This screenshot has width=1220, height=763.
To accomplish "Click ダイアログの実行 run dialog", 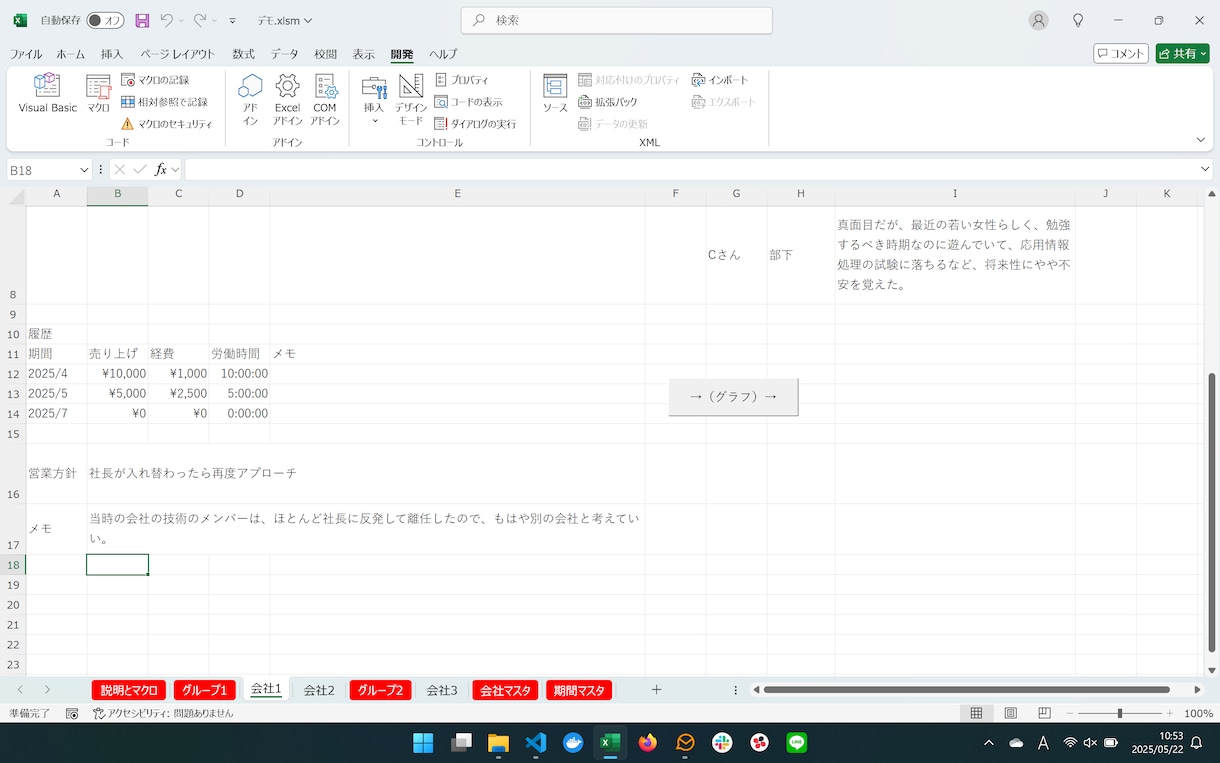I will point(476,124).
